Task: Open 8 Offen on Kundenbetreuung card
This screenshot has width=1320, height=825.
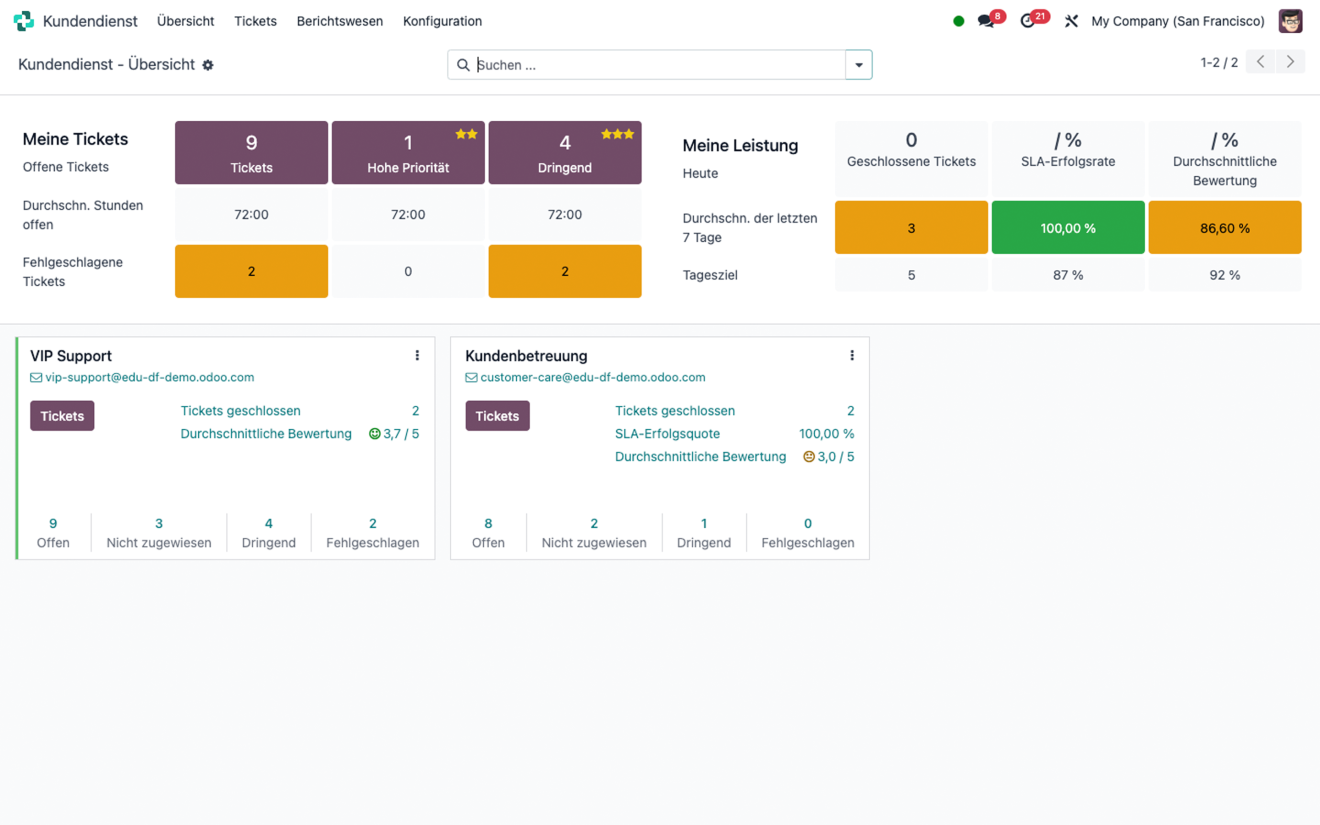Action: [488, 533]
